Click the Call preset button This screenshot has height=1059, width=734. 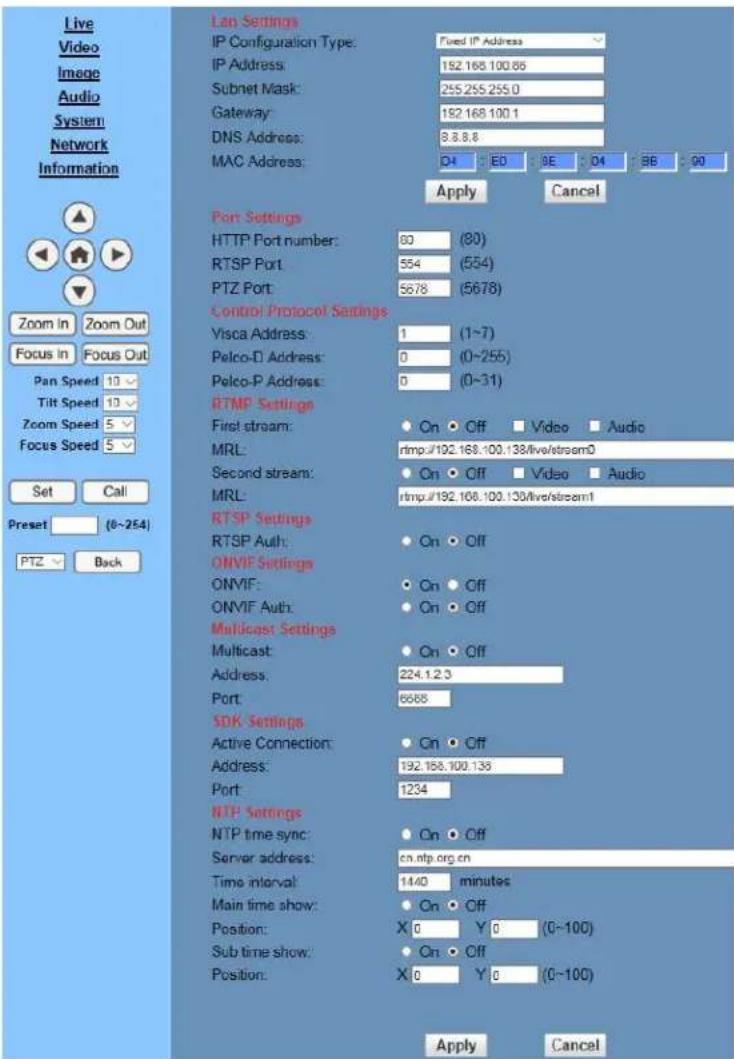tap(115, 492)
